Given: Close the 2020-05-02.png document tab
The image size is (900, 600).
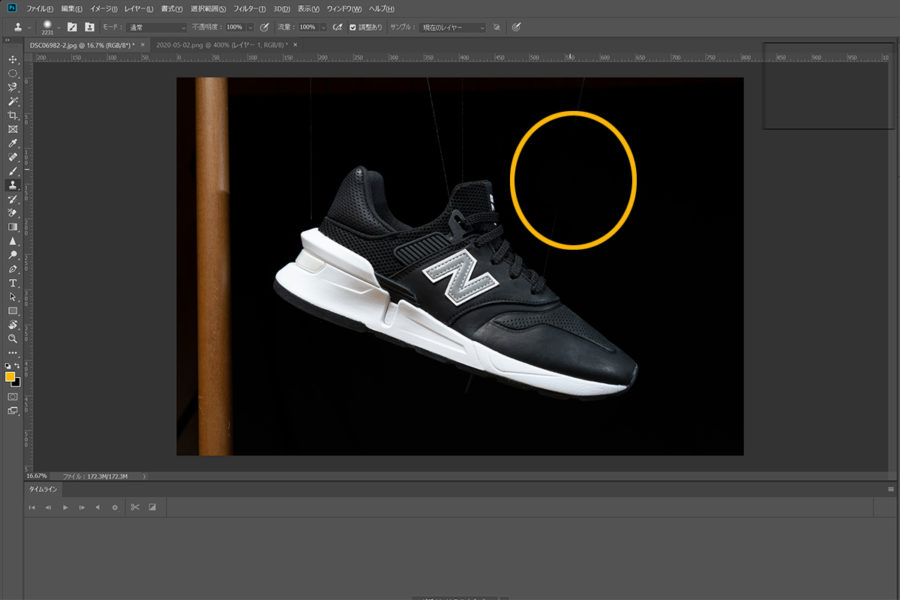Looking at the screenshot, I should pos(296,45).
